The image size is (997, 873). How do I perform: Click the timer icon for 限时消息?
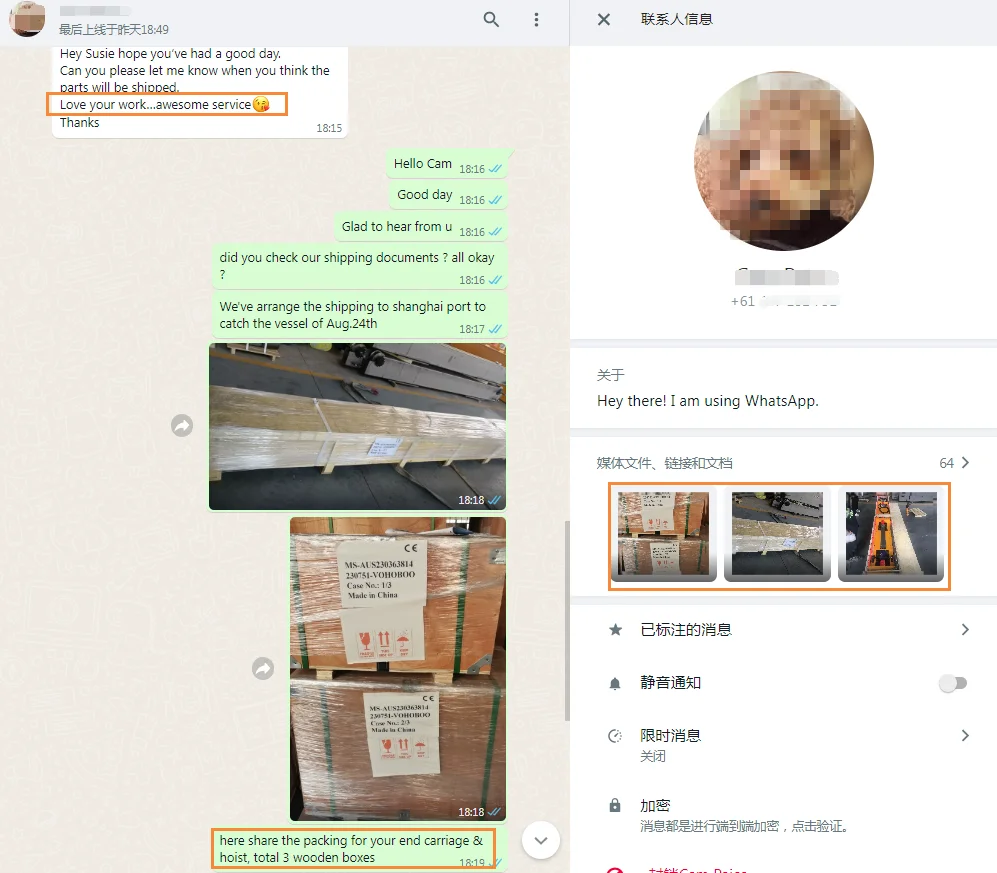615,736
